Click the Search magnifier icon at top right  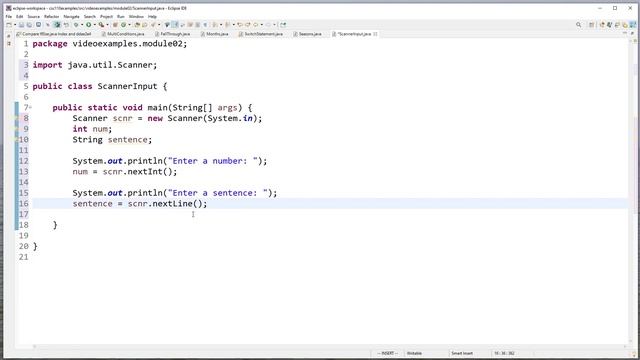578,25
